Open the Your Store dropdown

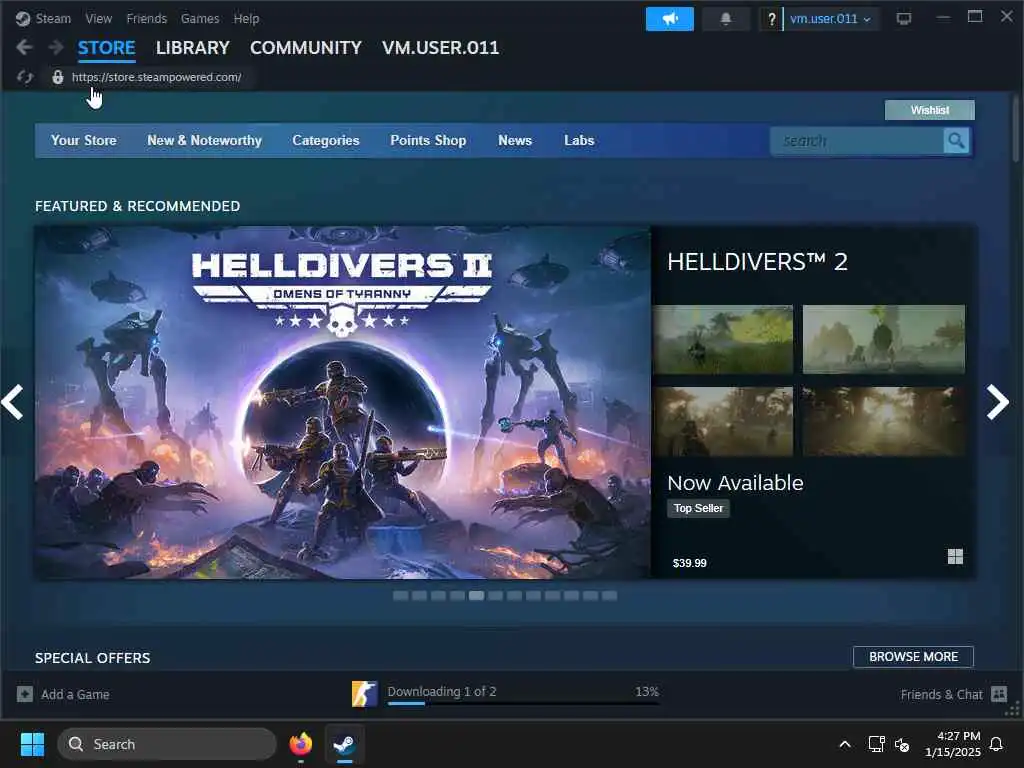pyautogui.click(x=84, y=140)
